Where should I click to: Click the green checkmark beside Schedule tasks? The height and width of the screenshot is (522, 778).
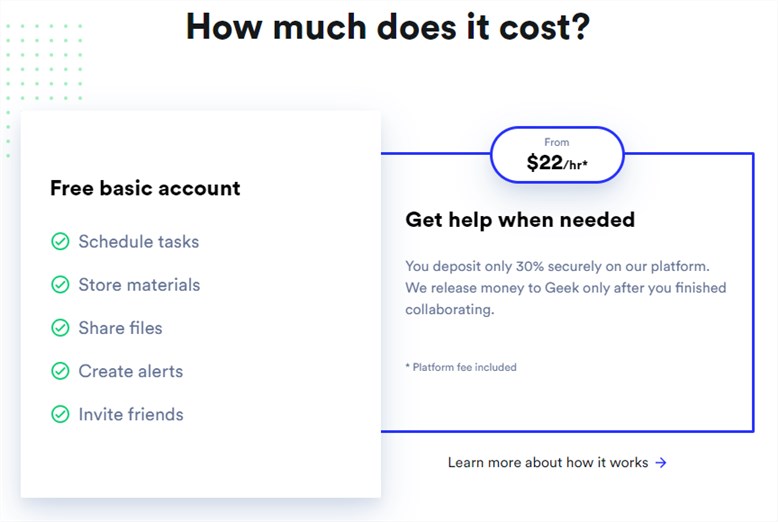pos(61,242)
